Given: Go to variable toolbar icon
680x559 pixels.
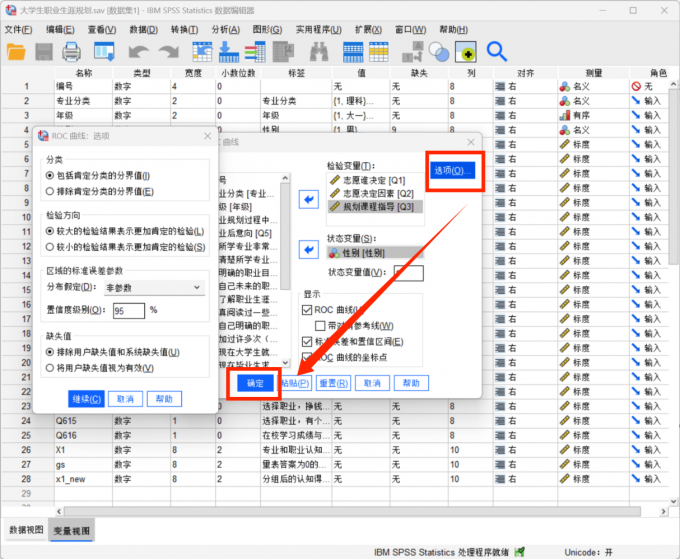Looking at the screenshot, I should 229,52.
